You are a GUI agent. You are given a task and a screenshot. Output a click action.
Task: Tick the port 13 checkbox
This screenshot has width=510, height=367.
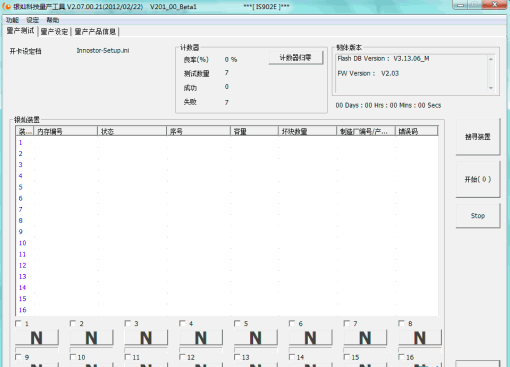point(237,357)
